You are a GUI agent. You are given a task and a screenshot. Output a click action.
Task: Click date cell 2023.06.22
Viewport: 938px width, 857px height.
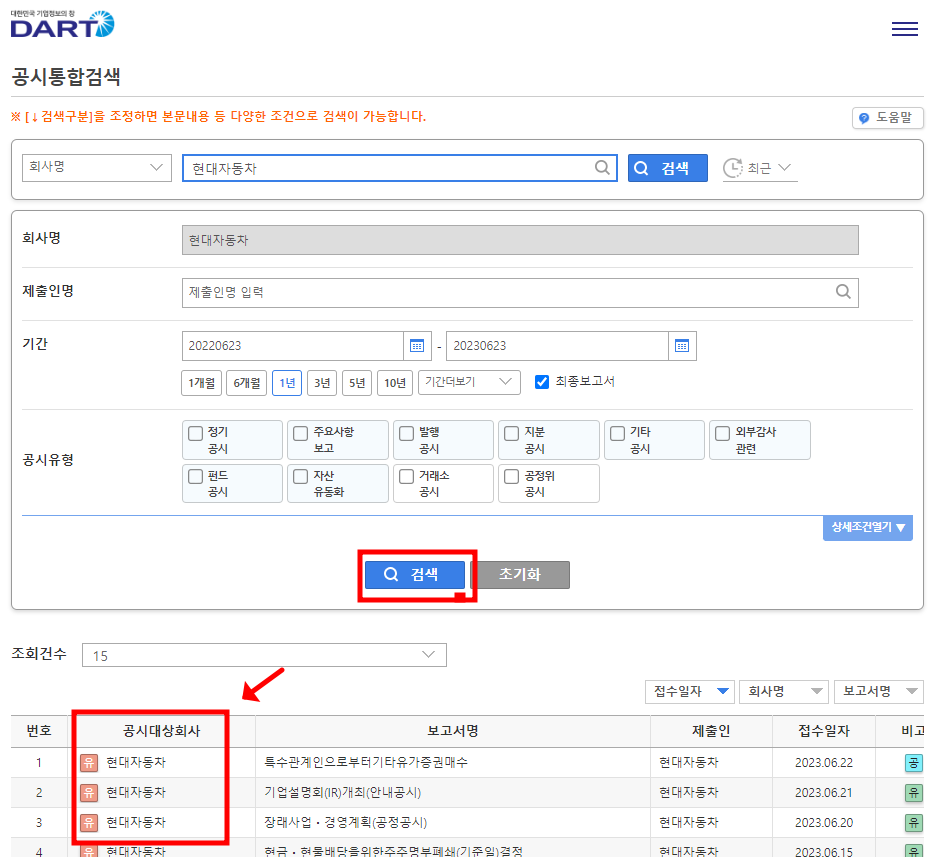point(824,763)
